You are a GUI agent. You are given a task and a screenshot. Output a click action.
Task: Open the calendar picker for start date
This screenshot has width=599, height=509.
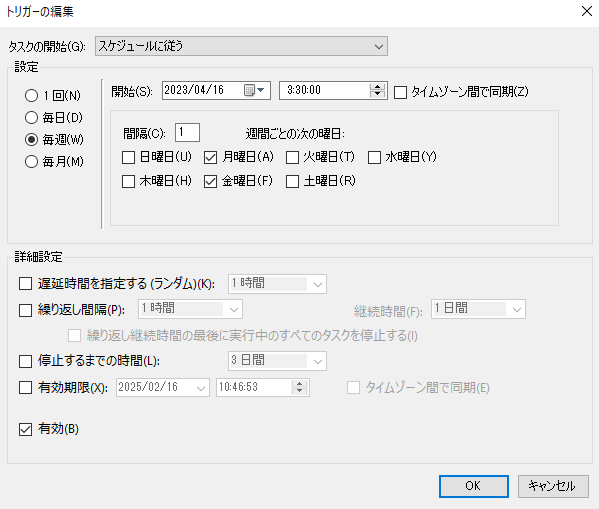point(254,90)
